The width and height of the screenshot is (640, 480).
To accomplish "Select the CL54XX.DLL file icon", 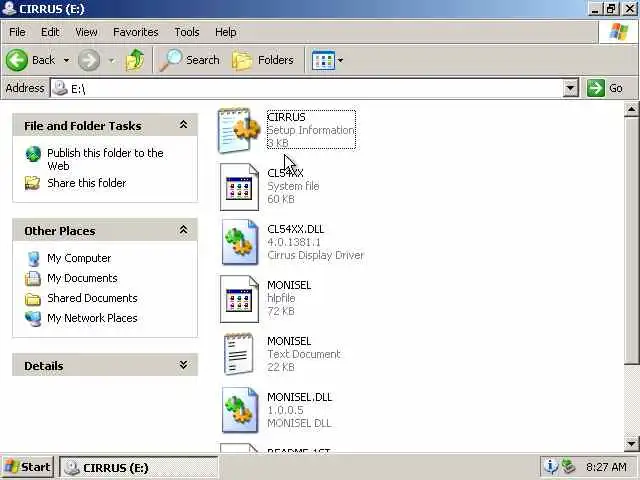I will (240, 242).
